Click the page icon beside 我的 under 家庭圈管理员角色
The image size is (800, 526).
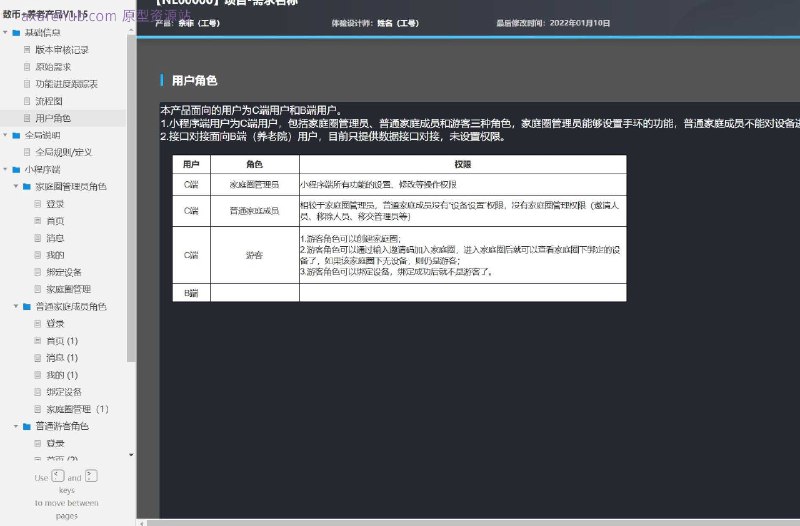(38, 255)
